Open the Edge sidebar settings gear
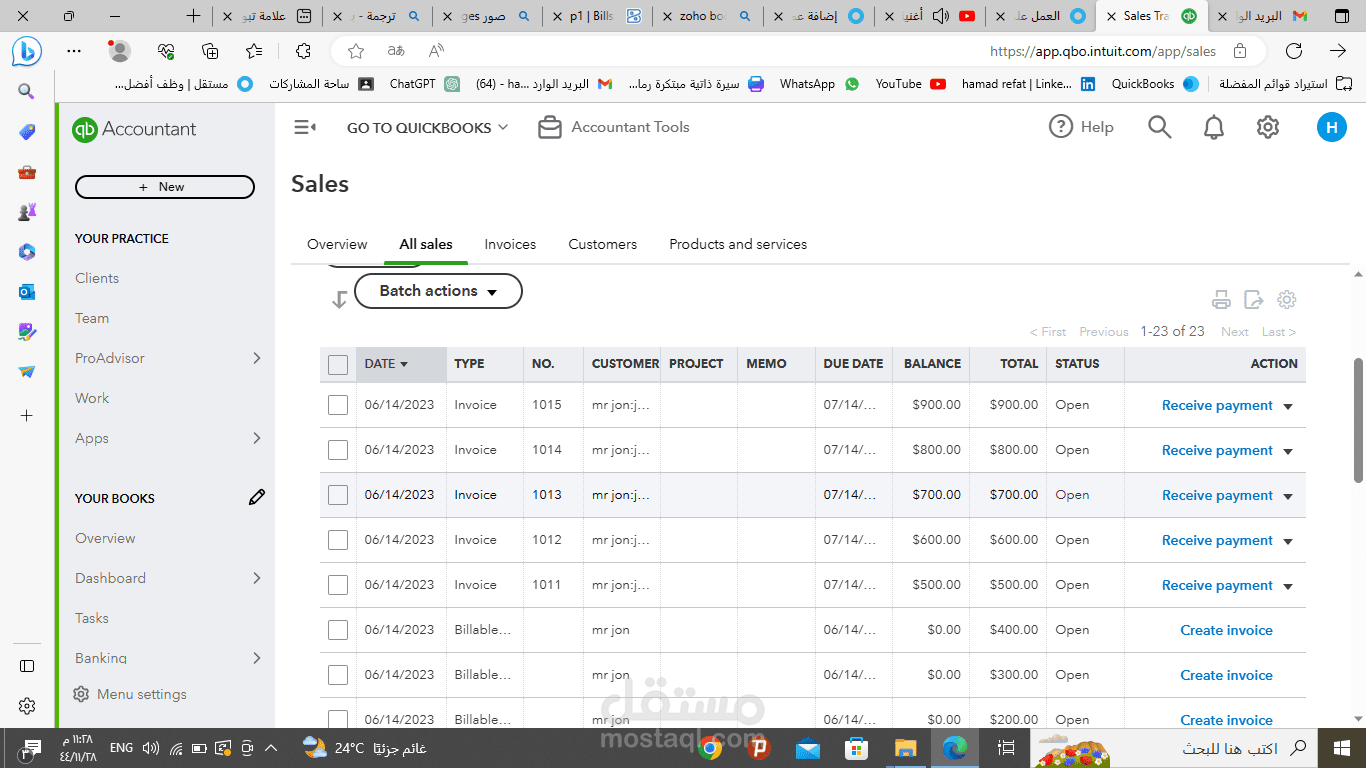This screenshot has height=768, width=1366. click(x=27, y=706)
